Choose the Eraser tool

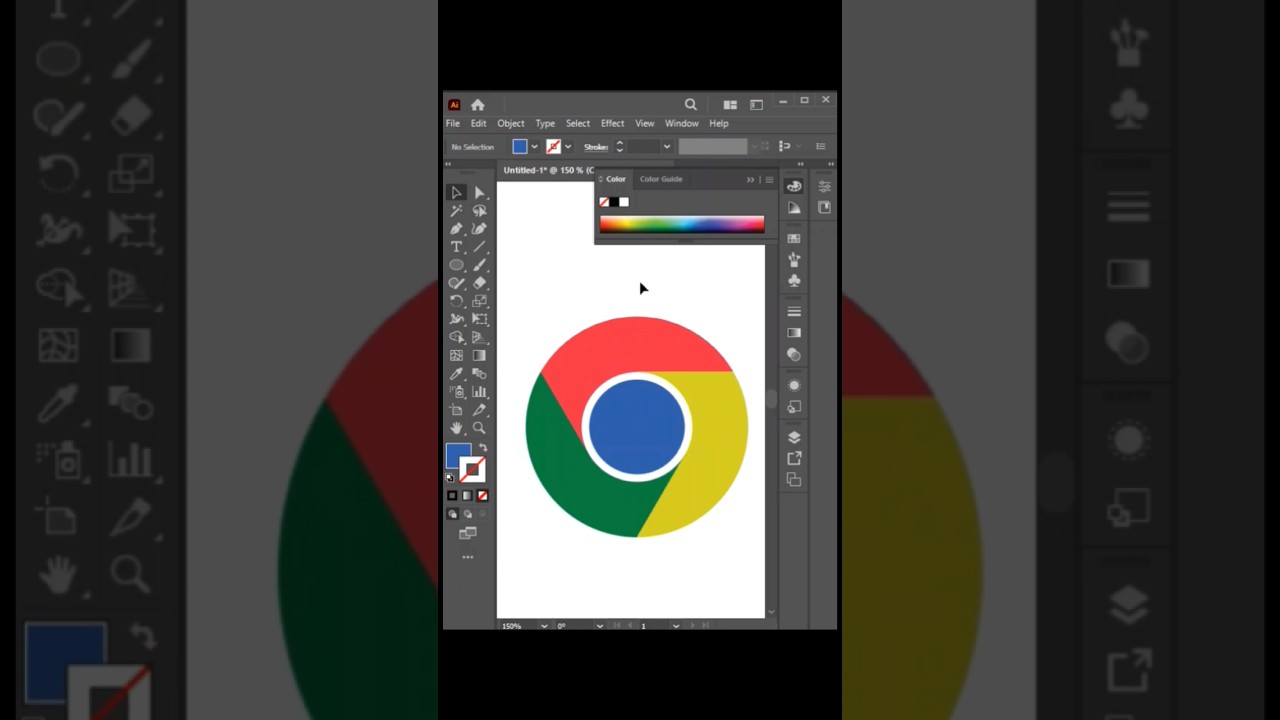tap(479, 283)
